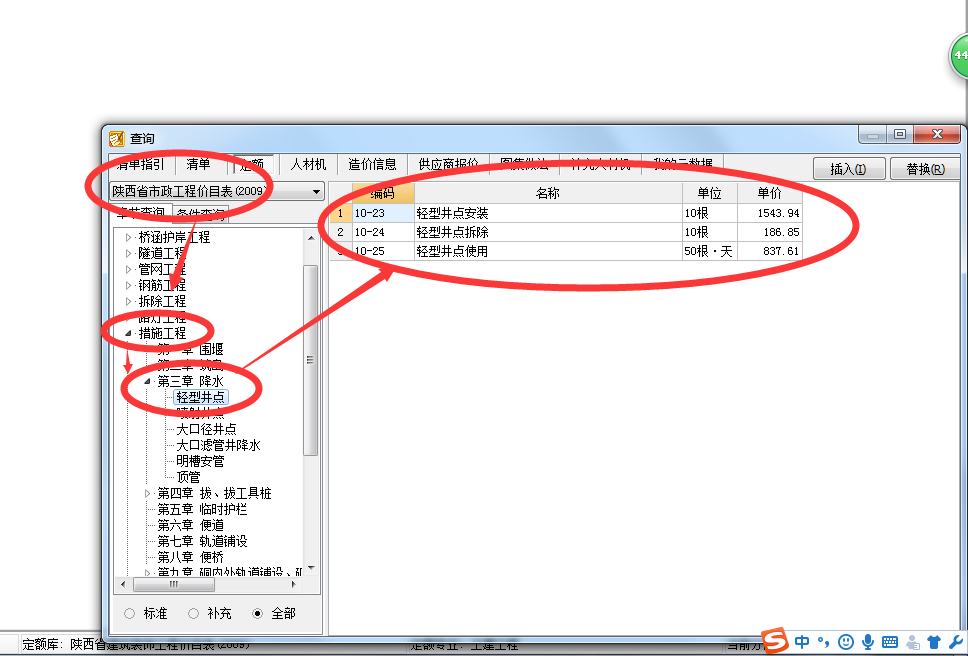Open the skin shirt icon in IME bar
968x656 pixels.
pyautogui.click(x=934, y=642)
